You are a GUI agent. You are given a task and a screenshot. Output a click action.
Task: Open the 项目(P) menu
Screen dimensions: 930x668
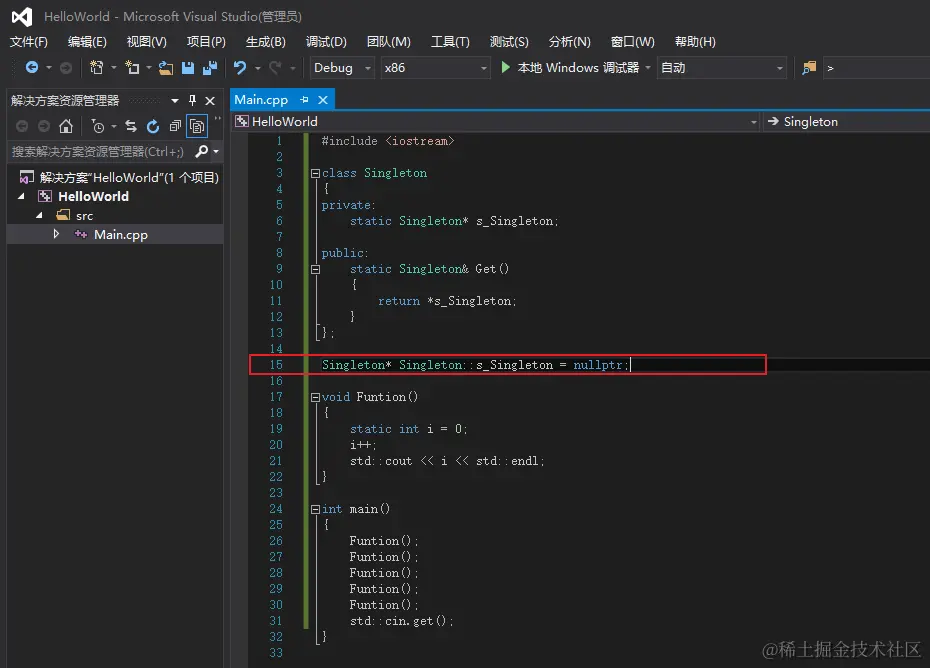(206, 42)
